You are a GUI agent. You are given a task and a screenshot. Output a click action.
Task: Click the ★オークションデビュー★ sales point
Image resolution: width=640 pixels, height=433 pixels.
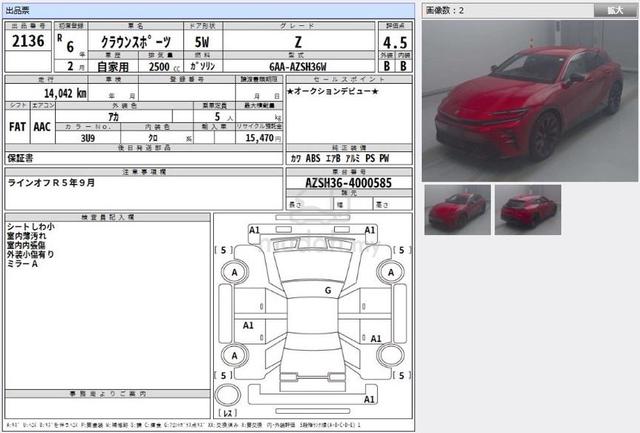coord(332,91)
